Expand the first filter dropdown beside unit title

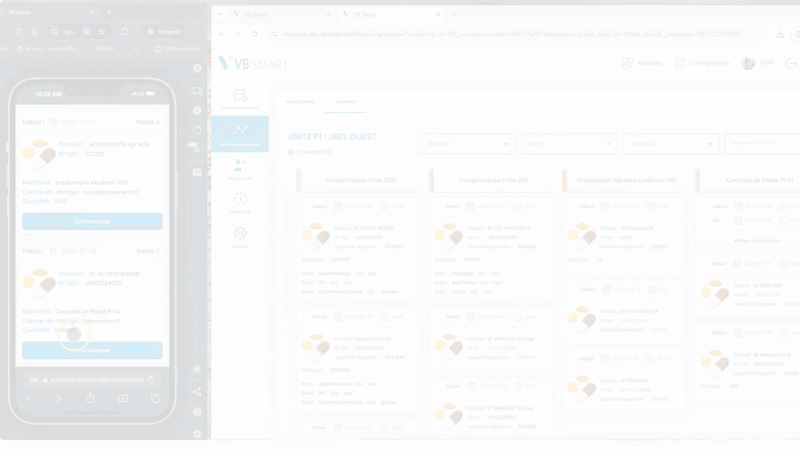pos(467,144)
